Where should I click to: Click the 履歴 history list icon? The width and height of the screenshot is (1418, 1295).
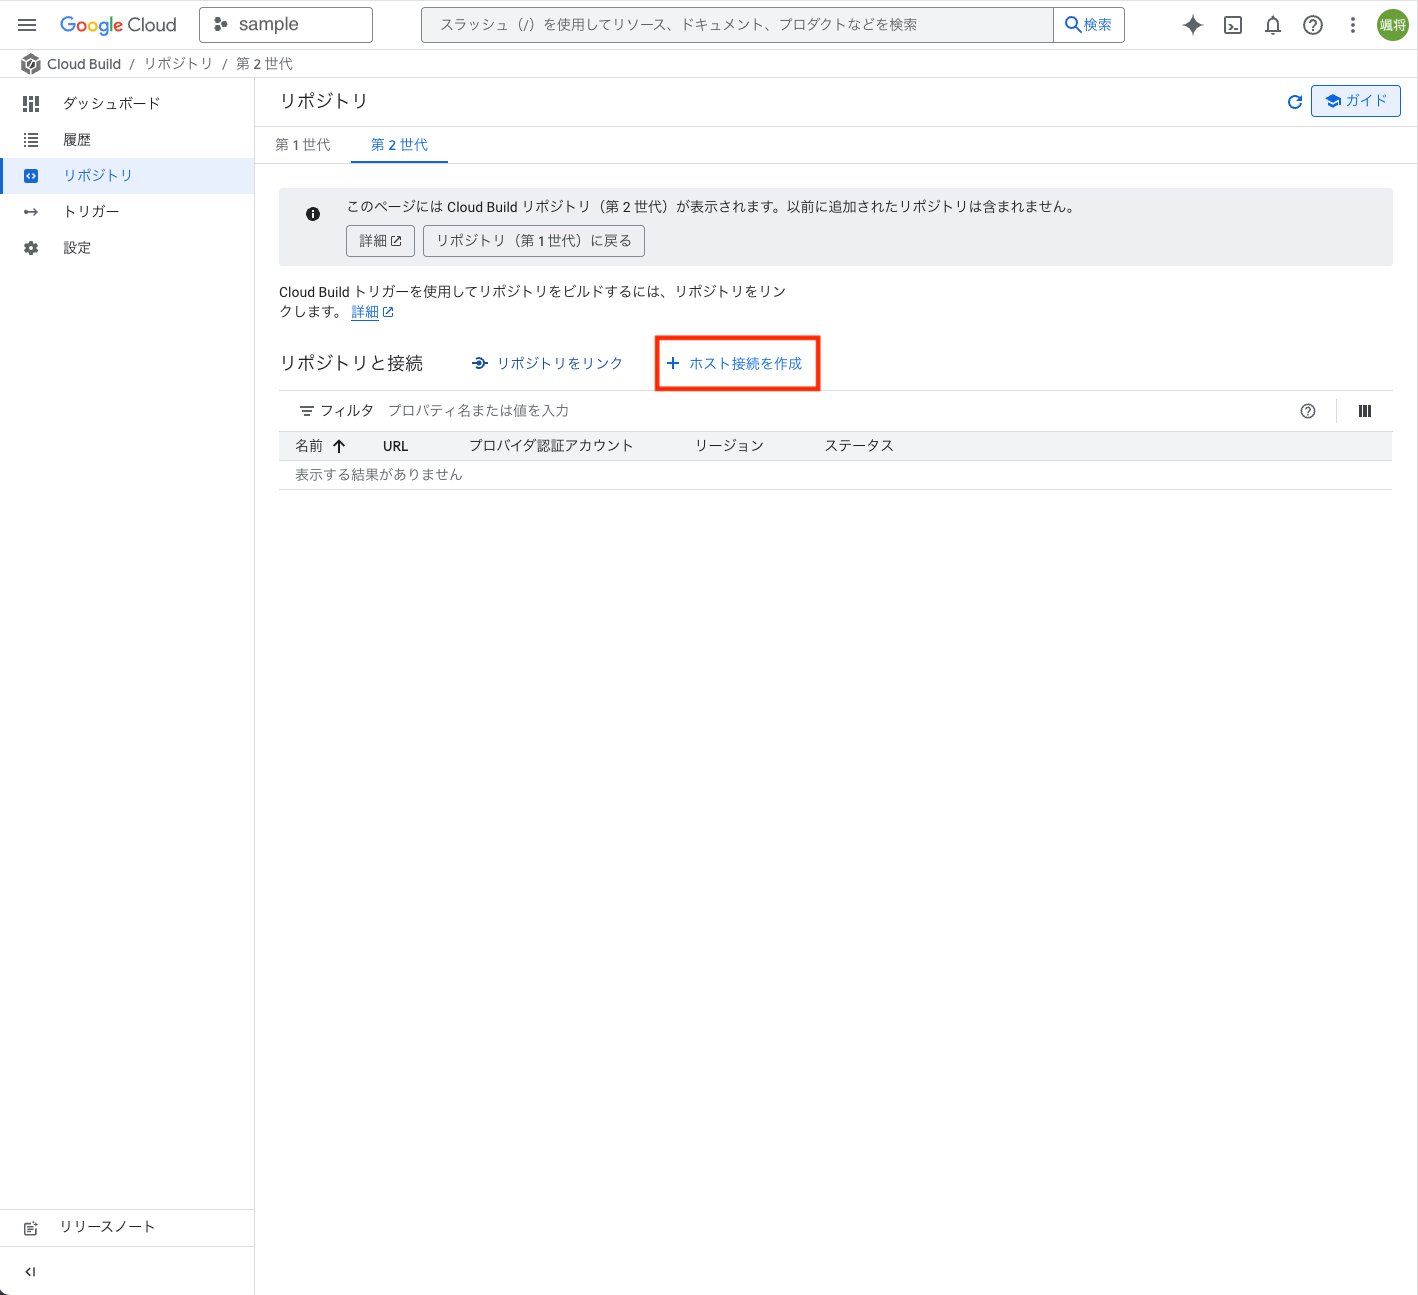tap(31, 140)
